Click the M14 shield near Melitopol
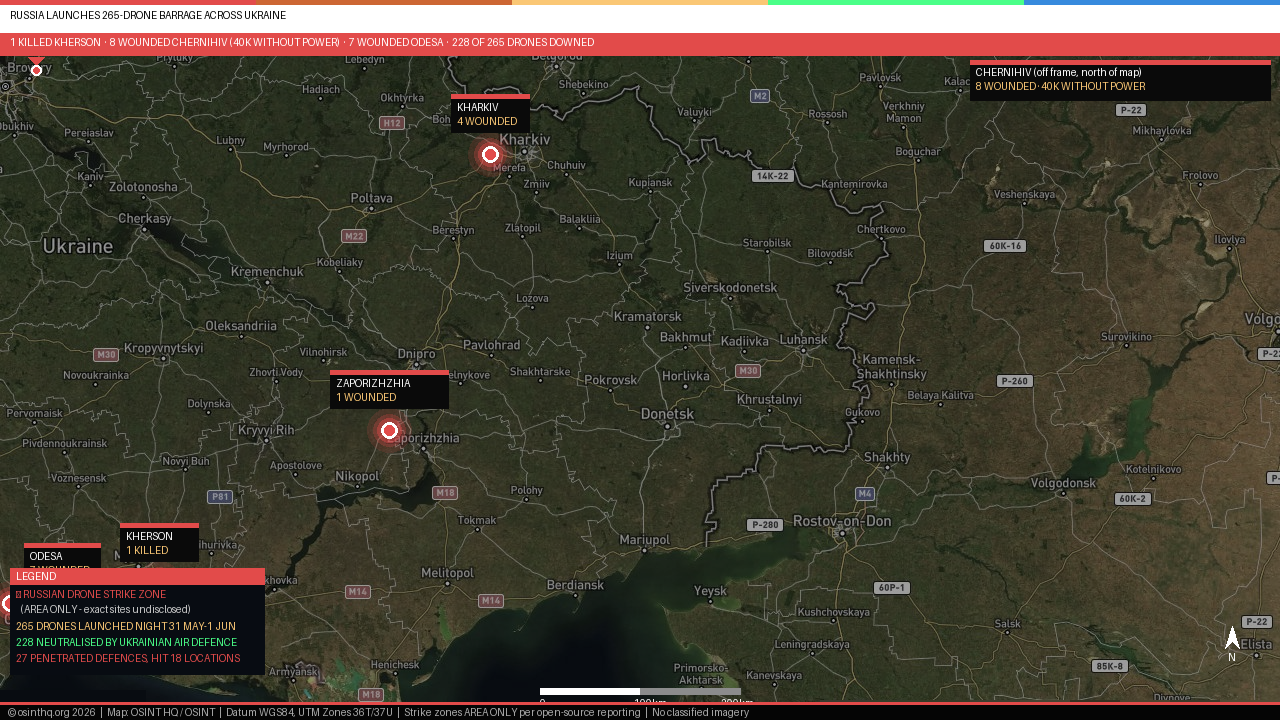 click(358, 592)
